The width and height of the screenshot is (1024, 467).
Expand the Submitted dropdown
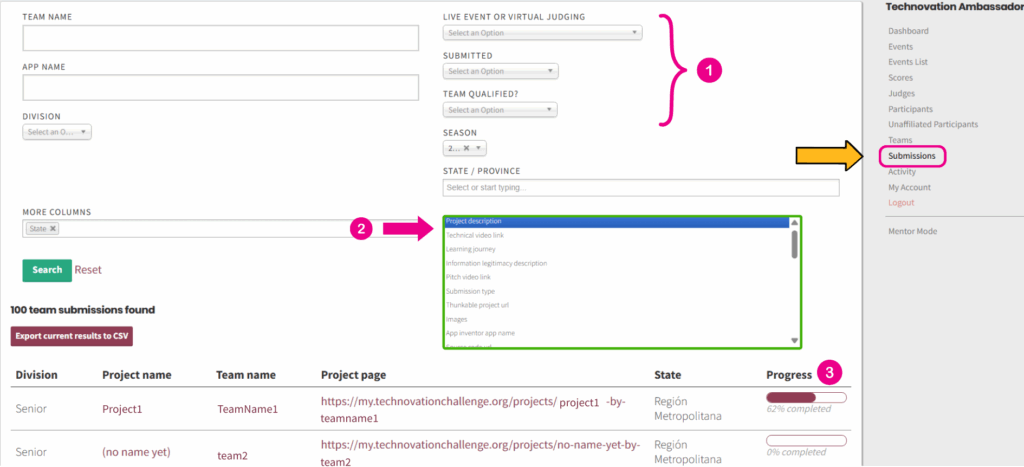500,71
